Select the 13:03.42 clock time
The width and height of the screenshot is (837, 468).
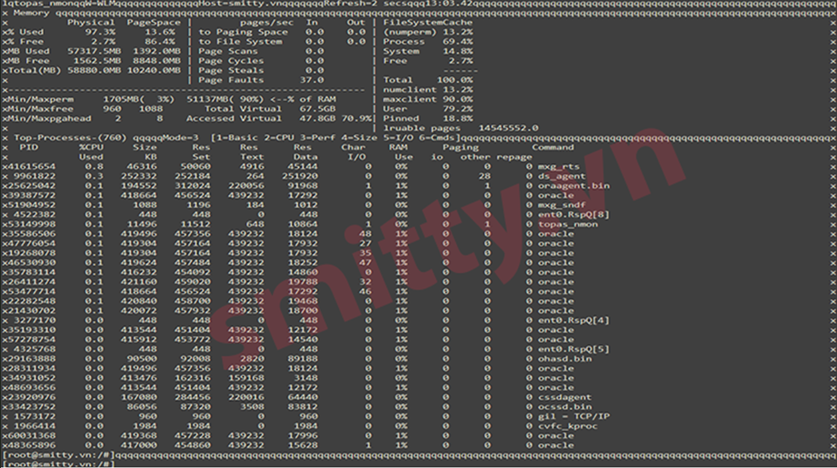click(x=448, y=3)
